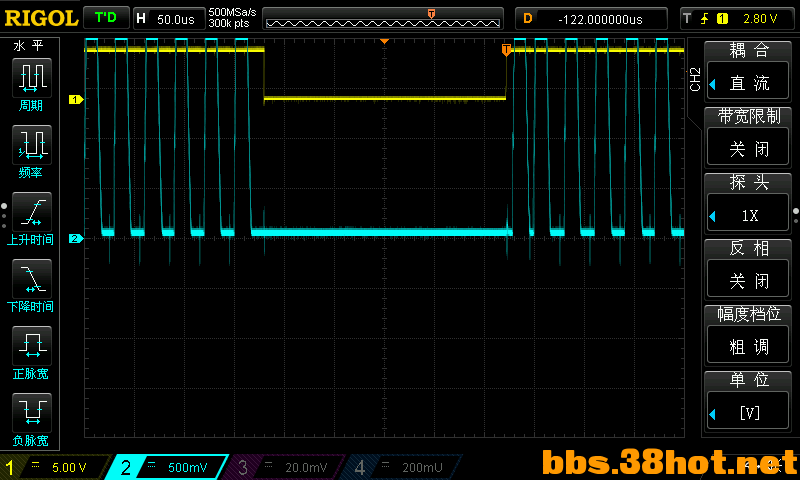Click the channel 1 ground level marker
Screen dimensions: 800x480
coord(76,99)
